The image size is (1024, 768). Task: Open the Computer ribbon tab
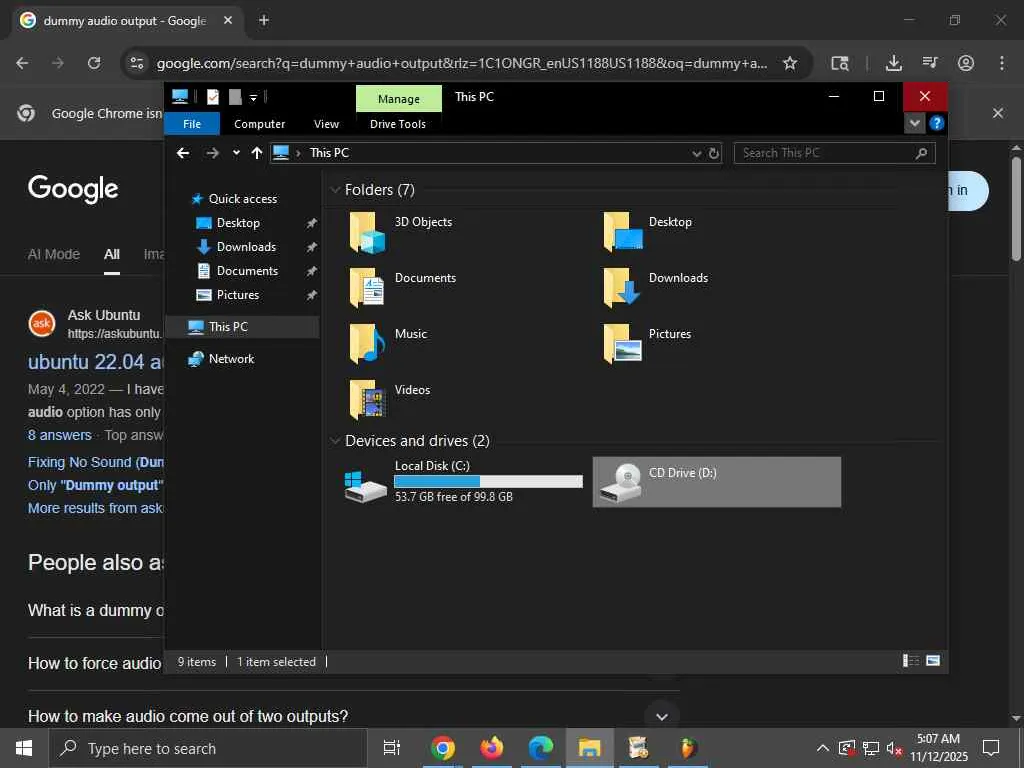coord(259,124)
